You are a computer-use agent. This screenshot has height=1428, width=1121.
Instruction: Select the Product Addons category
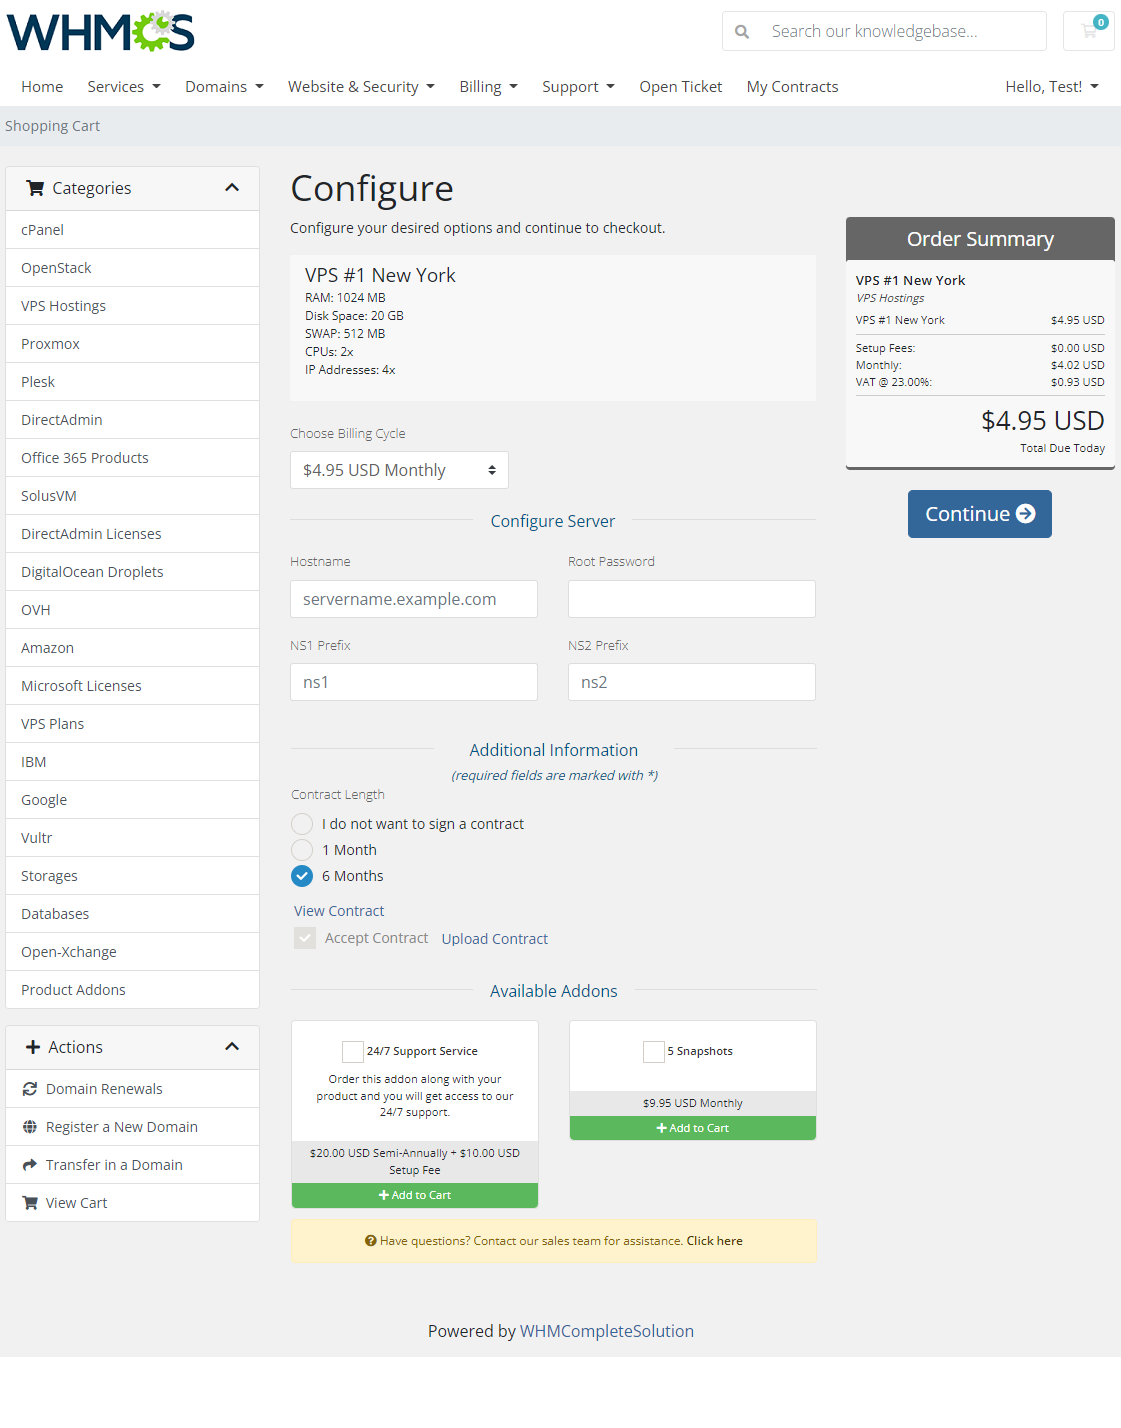coord(132,990)
